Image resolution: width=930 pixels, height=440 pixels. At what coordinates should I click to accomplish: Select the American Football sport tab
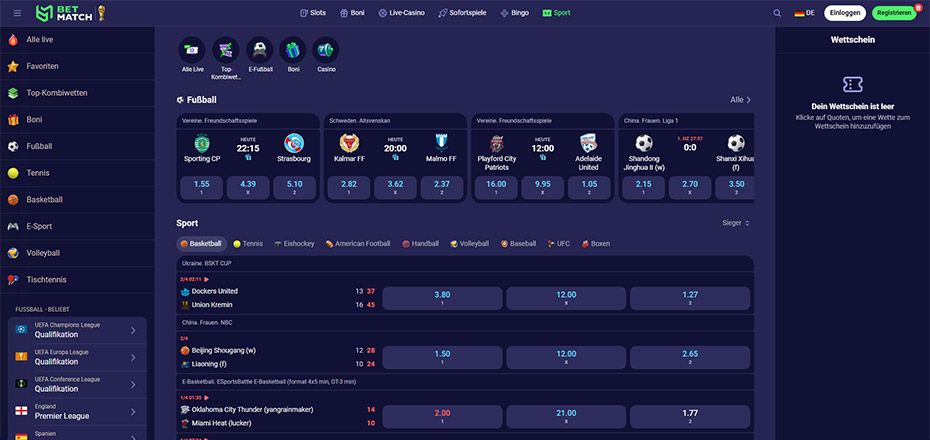click(x=358, y=244)
